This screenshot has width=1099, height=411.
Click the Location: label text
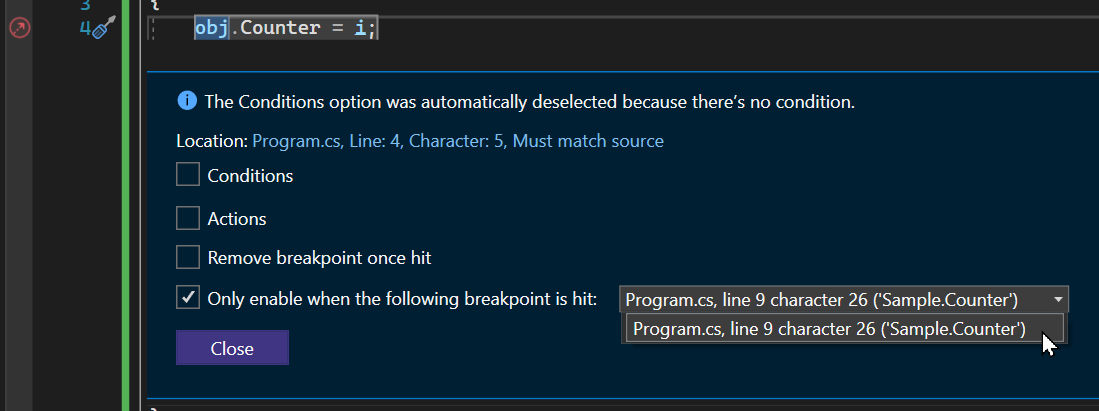[212, 141]
